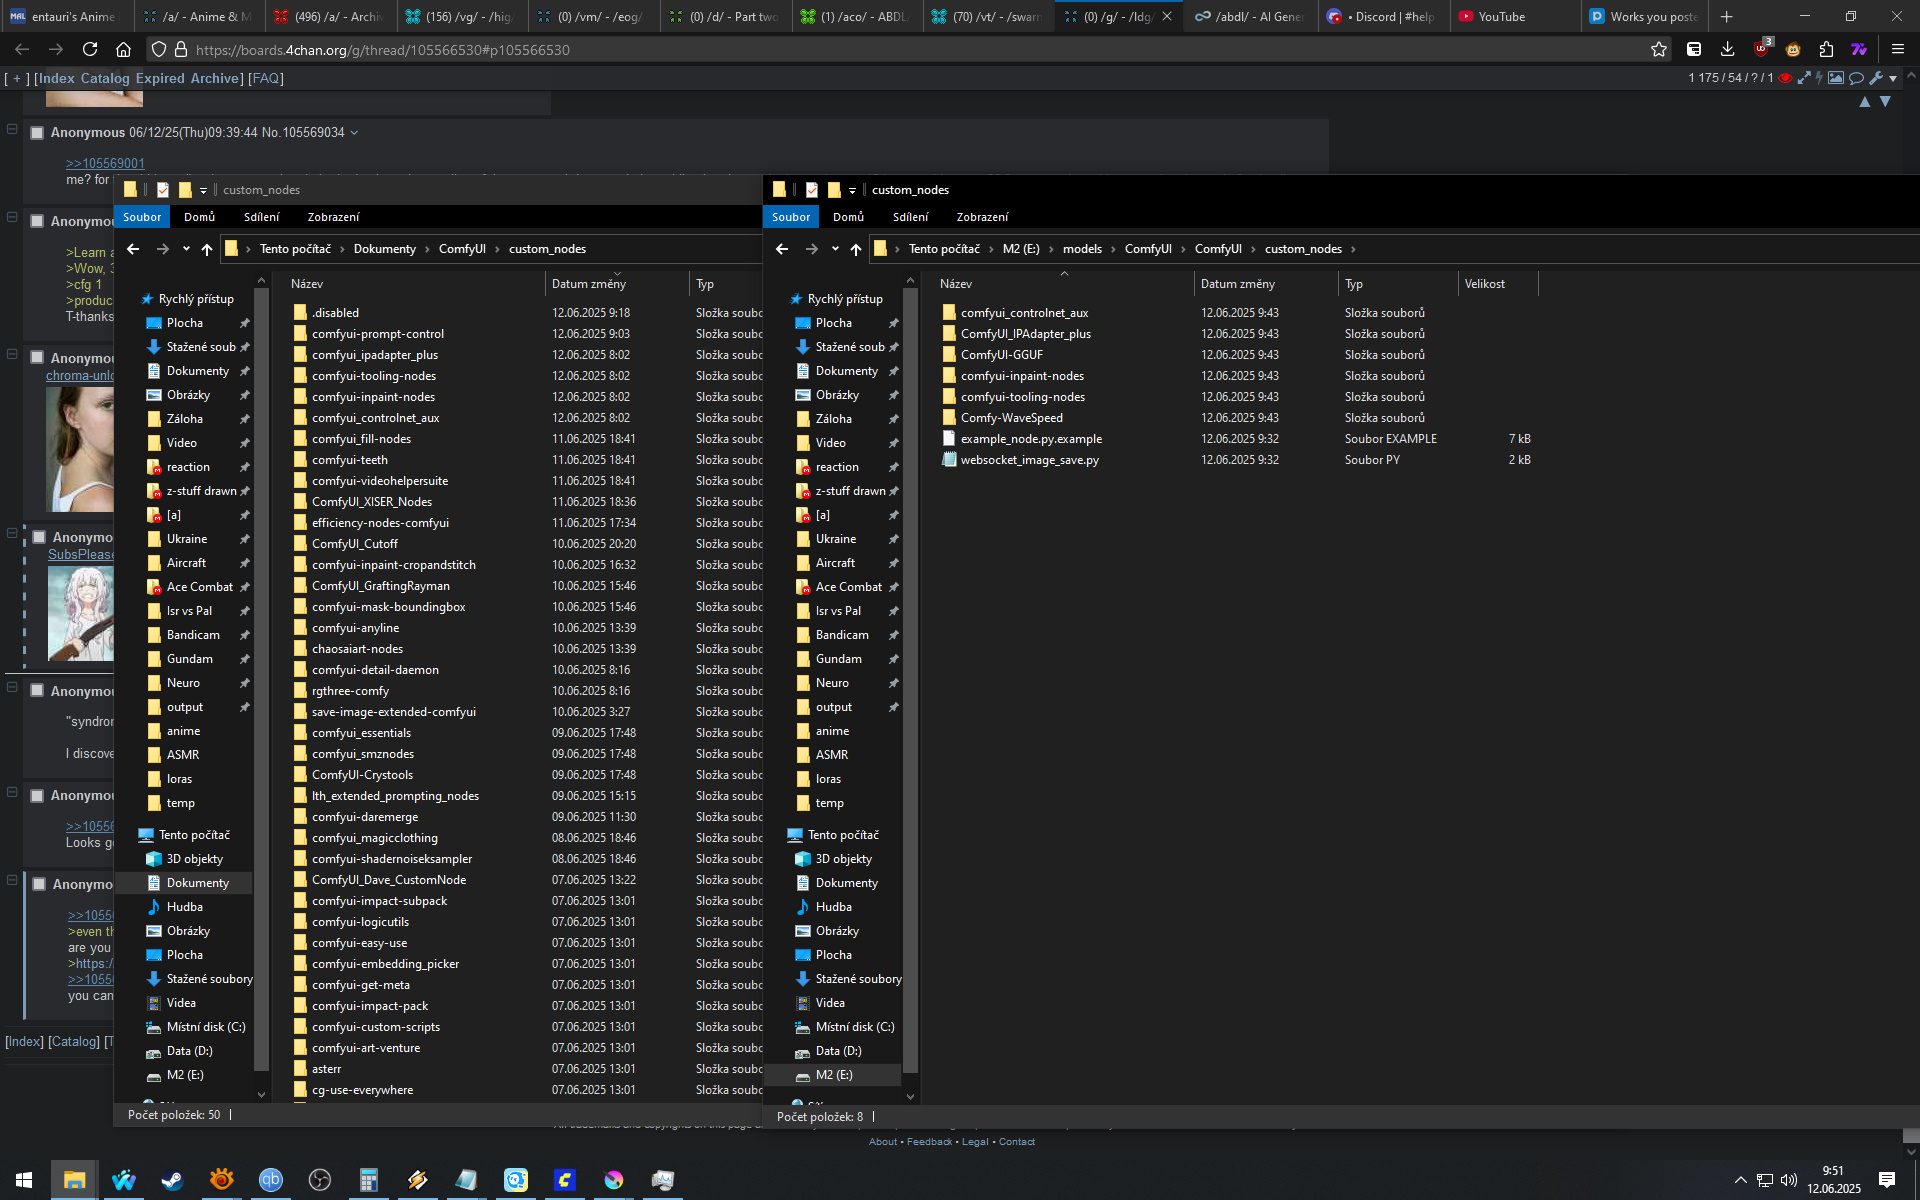The image size is (1920, 1200).
Task: Click Up arrow in left Explorer window
Action: pyautogui.click(x=207, y=249)
